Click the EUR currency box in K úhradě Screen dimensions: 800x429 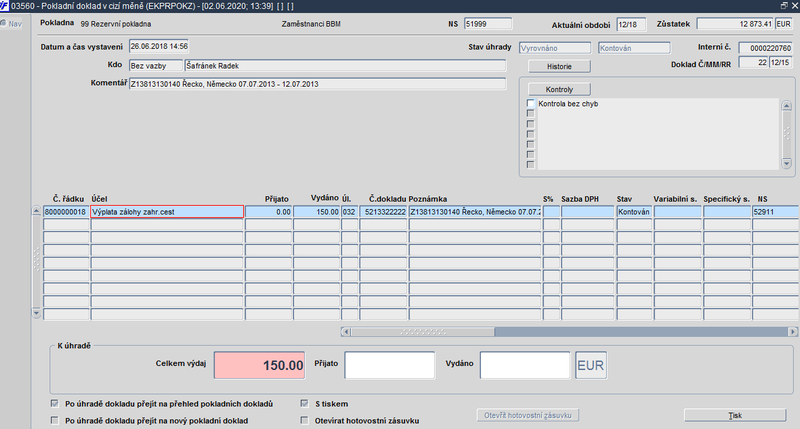[591, 365]
